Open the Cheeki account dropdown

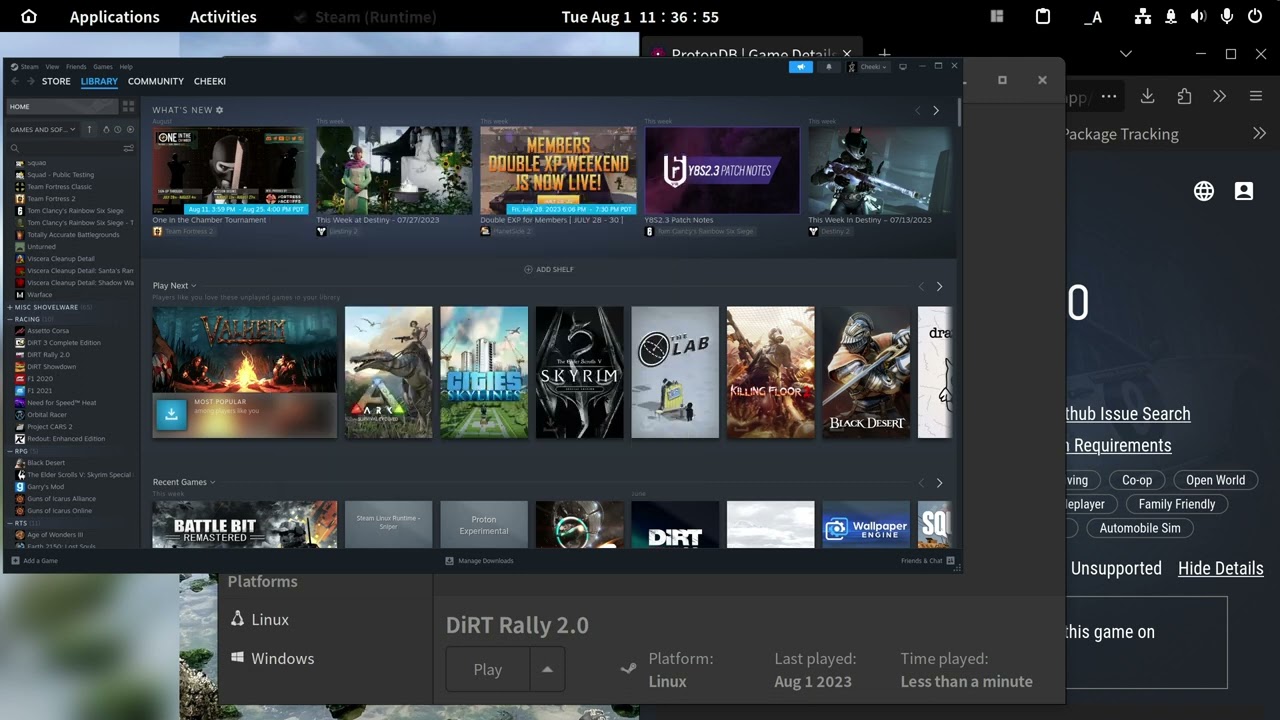868,67
